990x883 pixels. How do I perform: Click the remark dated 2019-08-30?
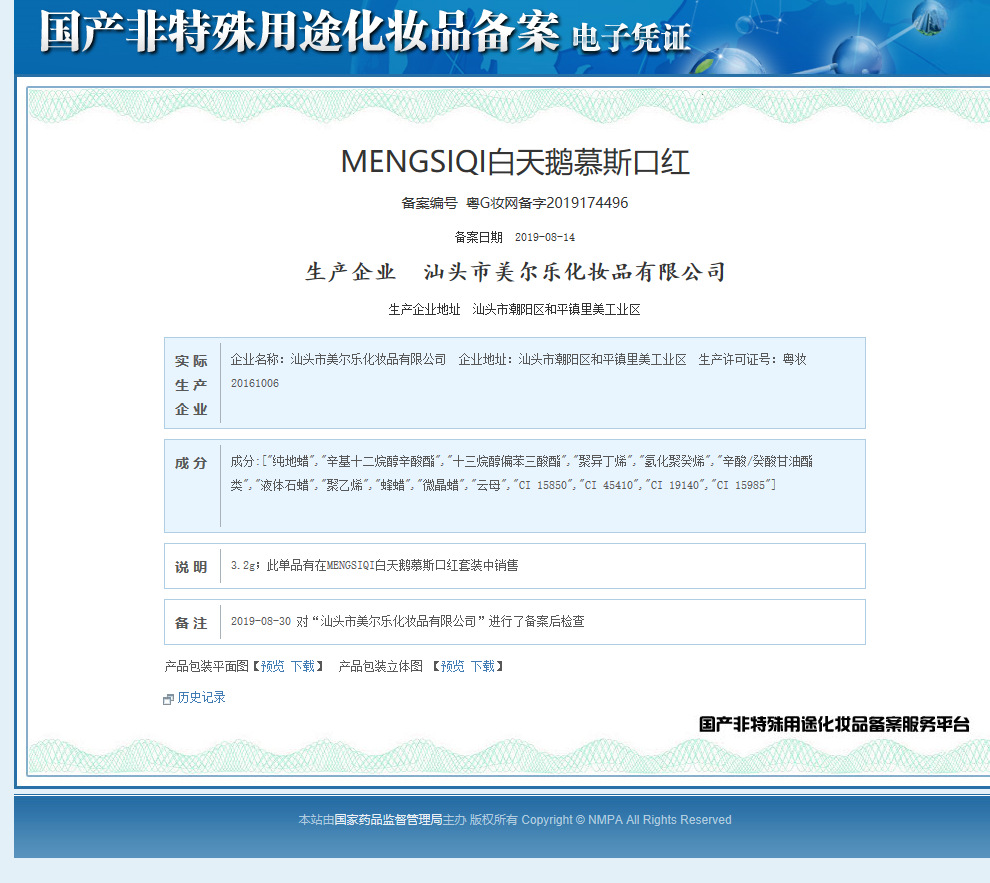(x=407, y=622)
